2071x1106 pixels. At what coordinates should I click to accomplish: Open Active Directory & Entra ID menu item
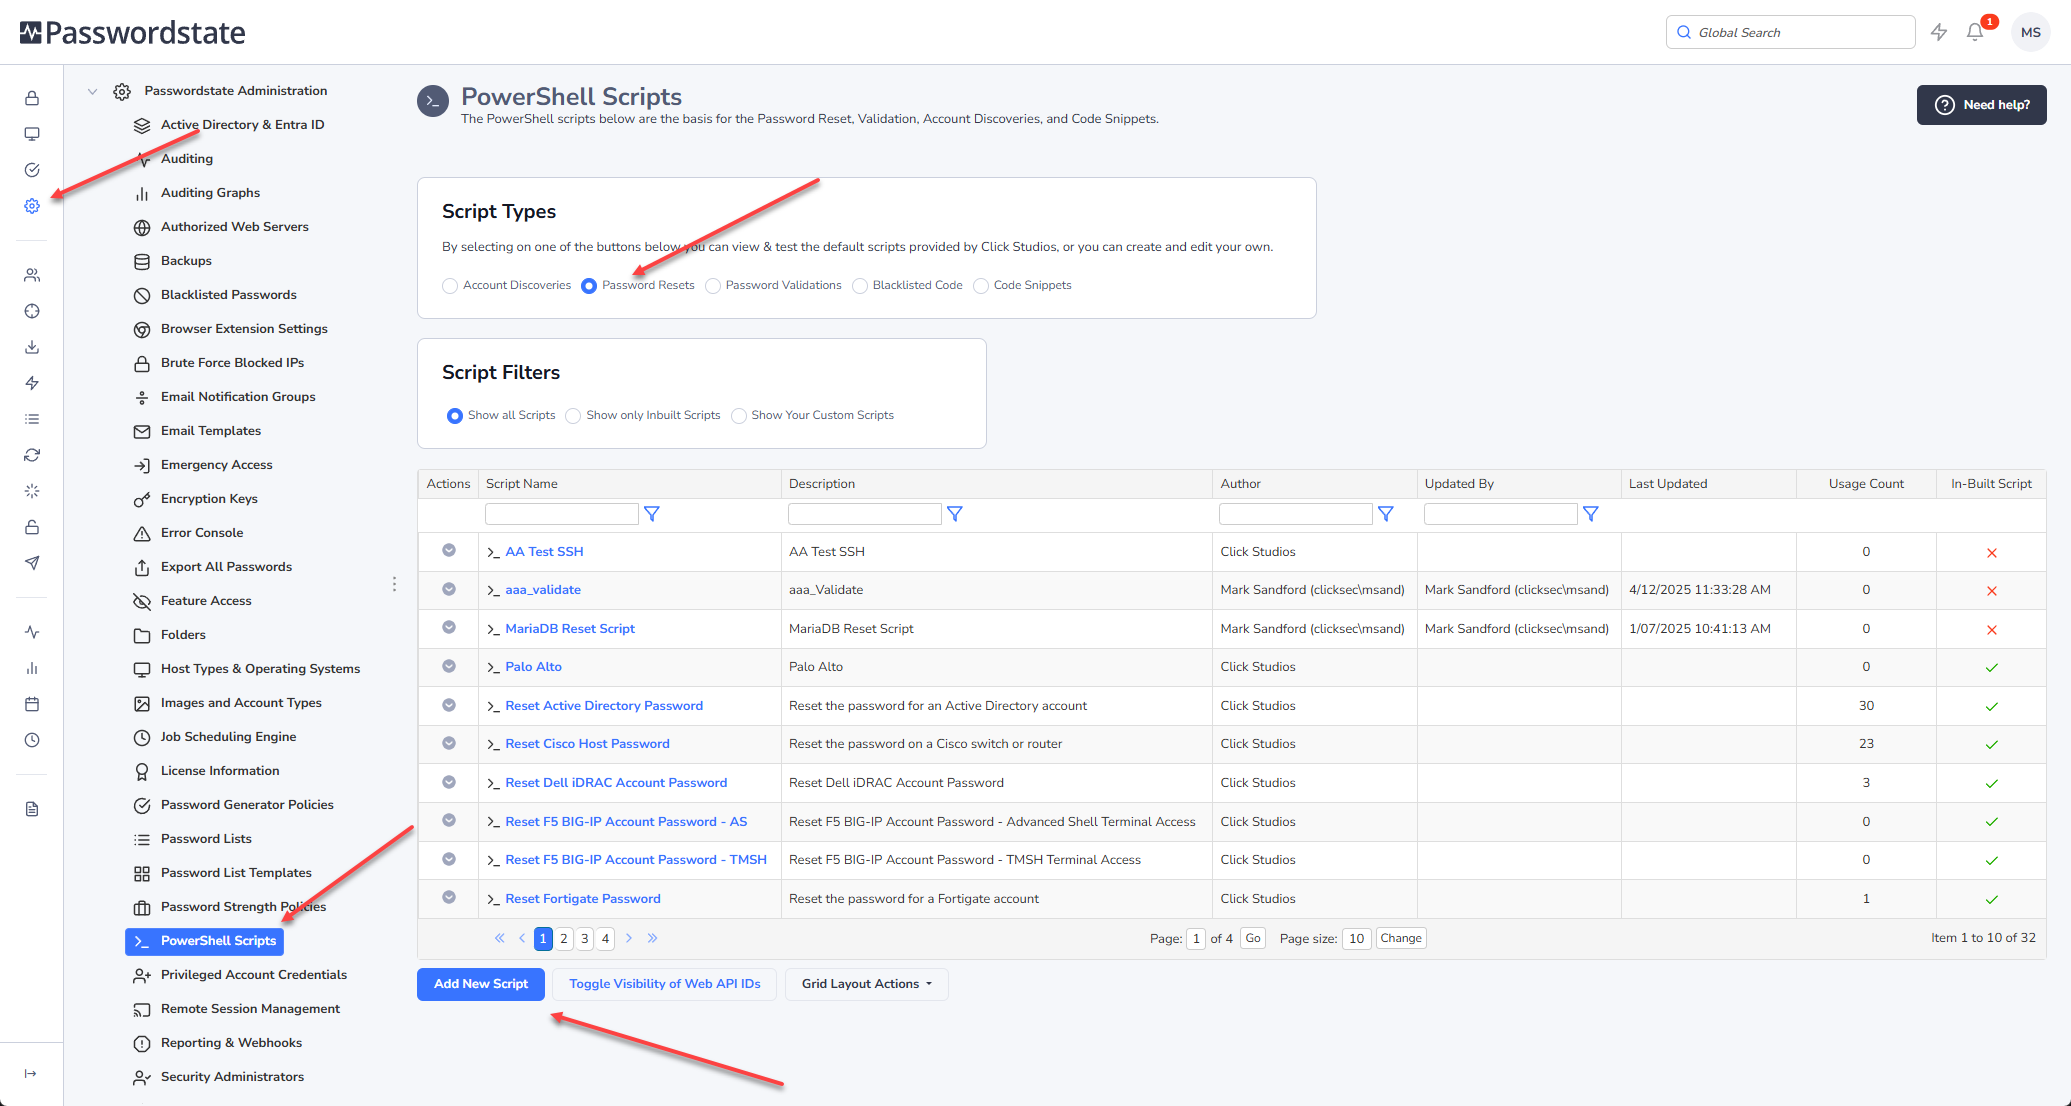242,125
